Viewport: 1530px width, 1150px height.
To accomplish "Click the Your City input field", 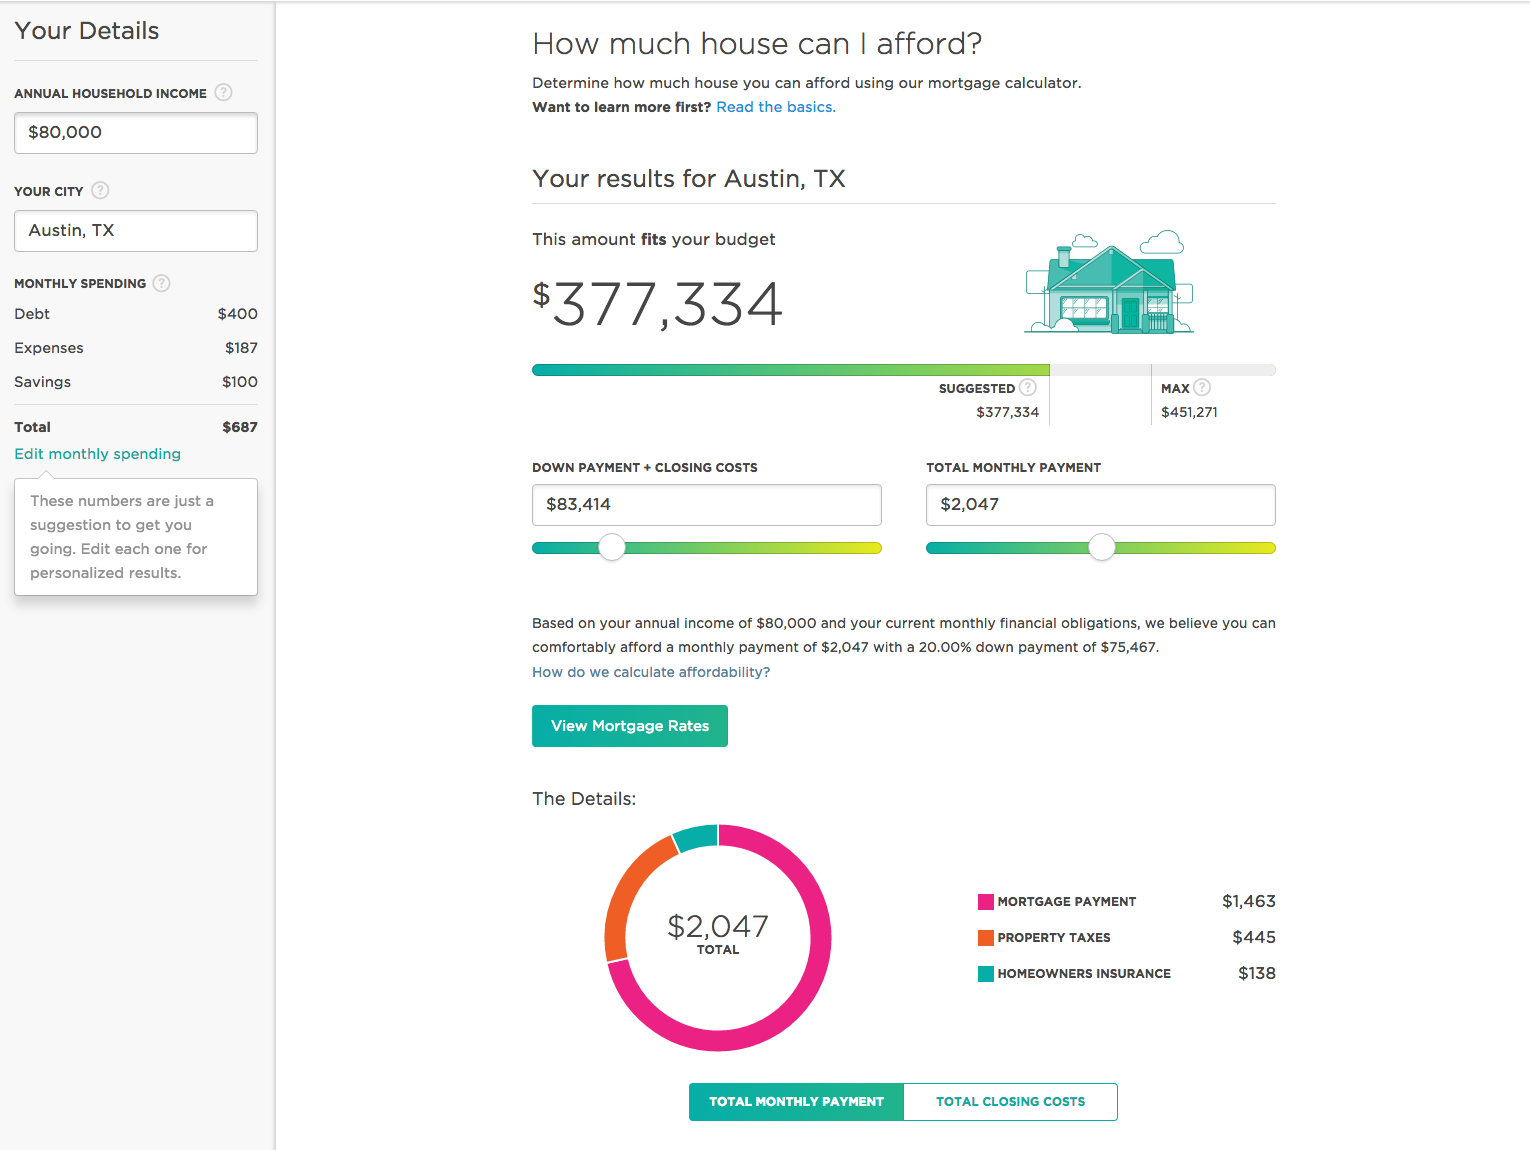I will [x=136, y=231].
